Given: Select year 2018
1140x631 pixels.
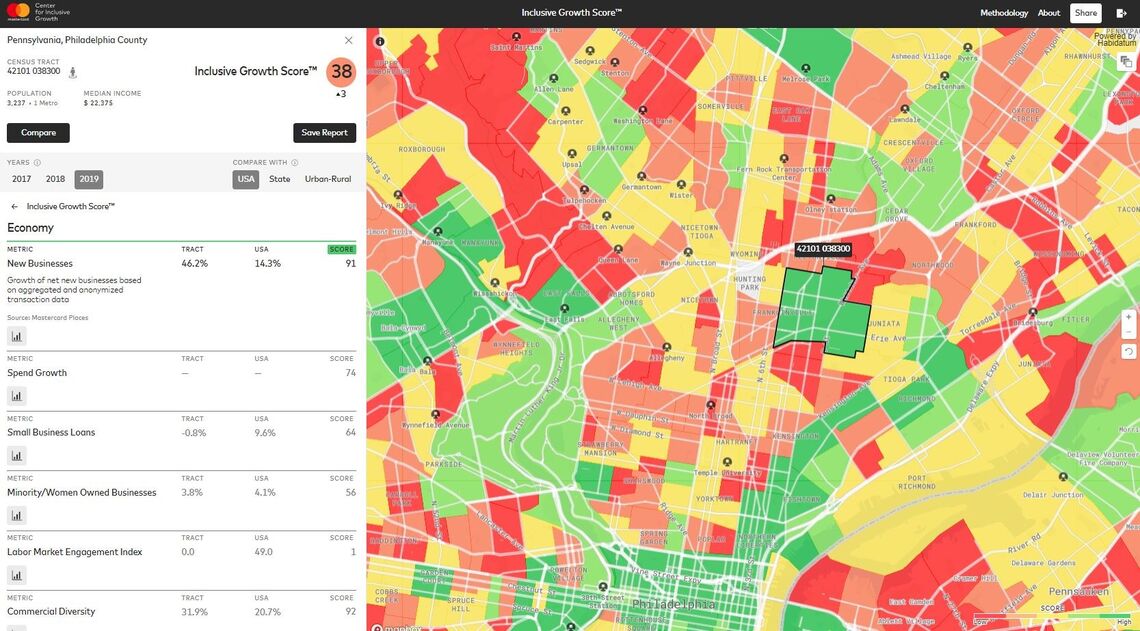Looking at the screenshot, I should (x=55, y=180).
